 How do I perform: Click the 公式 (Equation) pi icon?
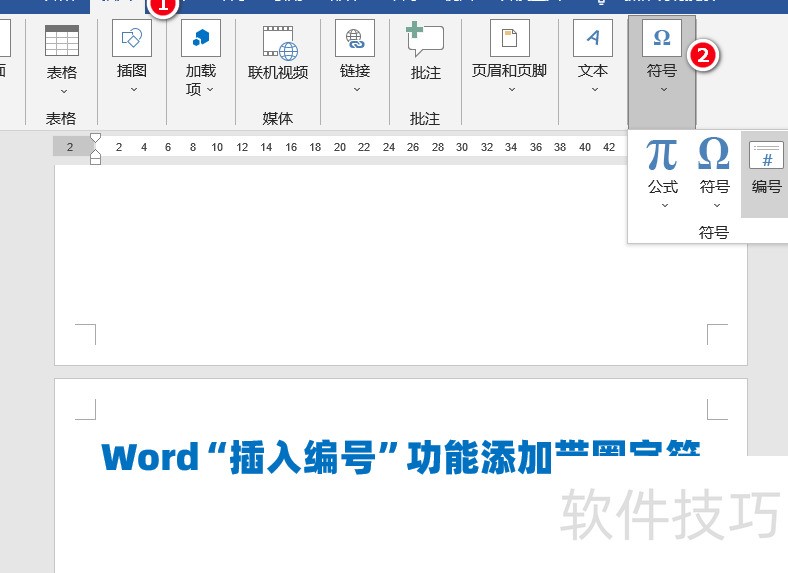(662, 154)
